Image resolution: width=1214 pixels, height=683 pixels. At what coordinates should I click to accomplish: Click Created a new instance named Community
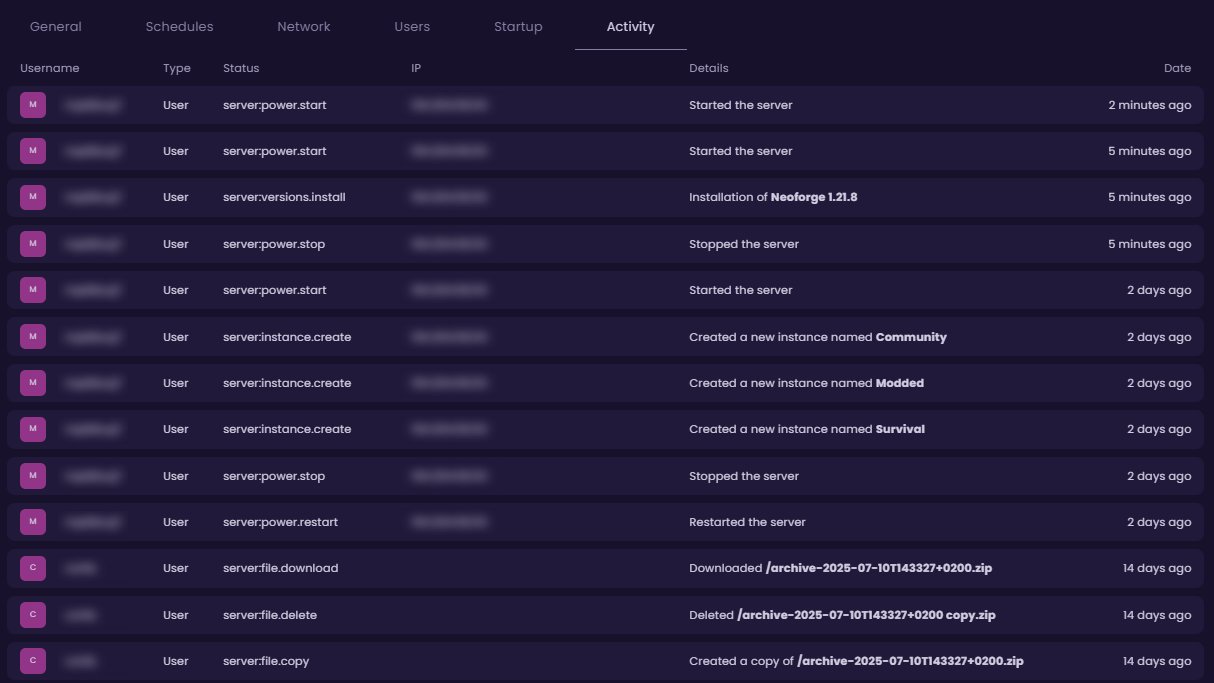[818, 337]
